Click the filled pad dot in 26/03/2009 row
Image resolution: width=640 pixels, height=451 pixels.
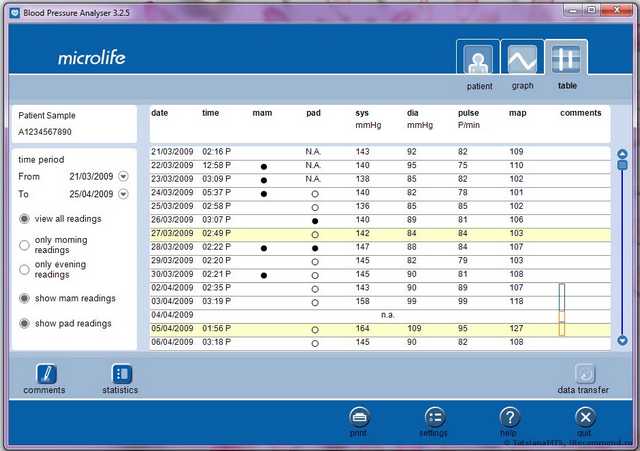pos(315,221)
